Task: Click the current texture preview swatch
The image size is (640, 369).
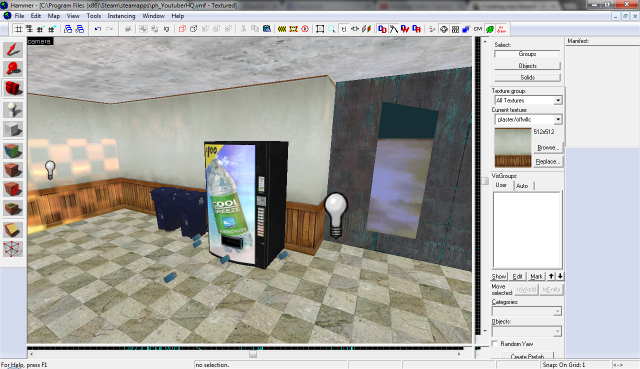Action: pyautogui.click(x=513, y=147)
